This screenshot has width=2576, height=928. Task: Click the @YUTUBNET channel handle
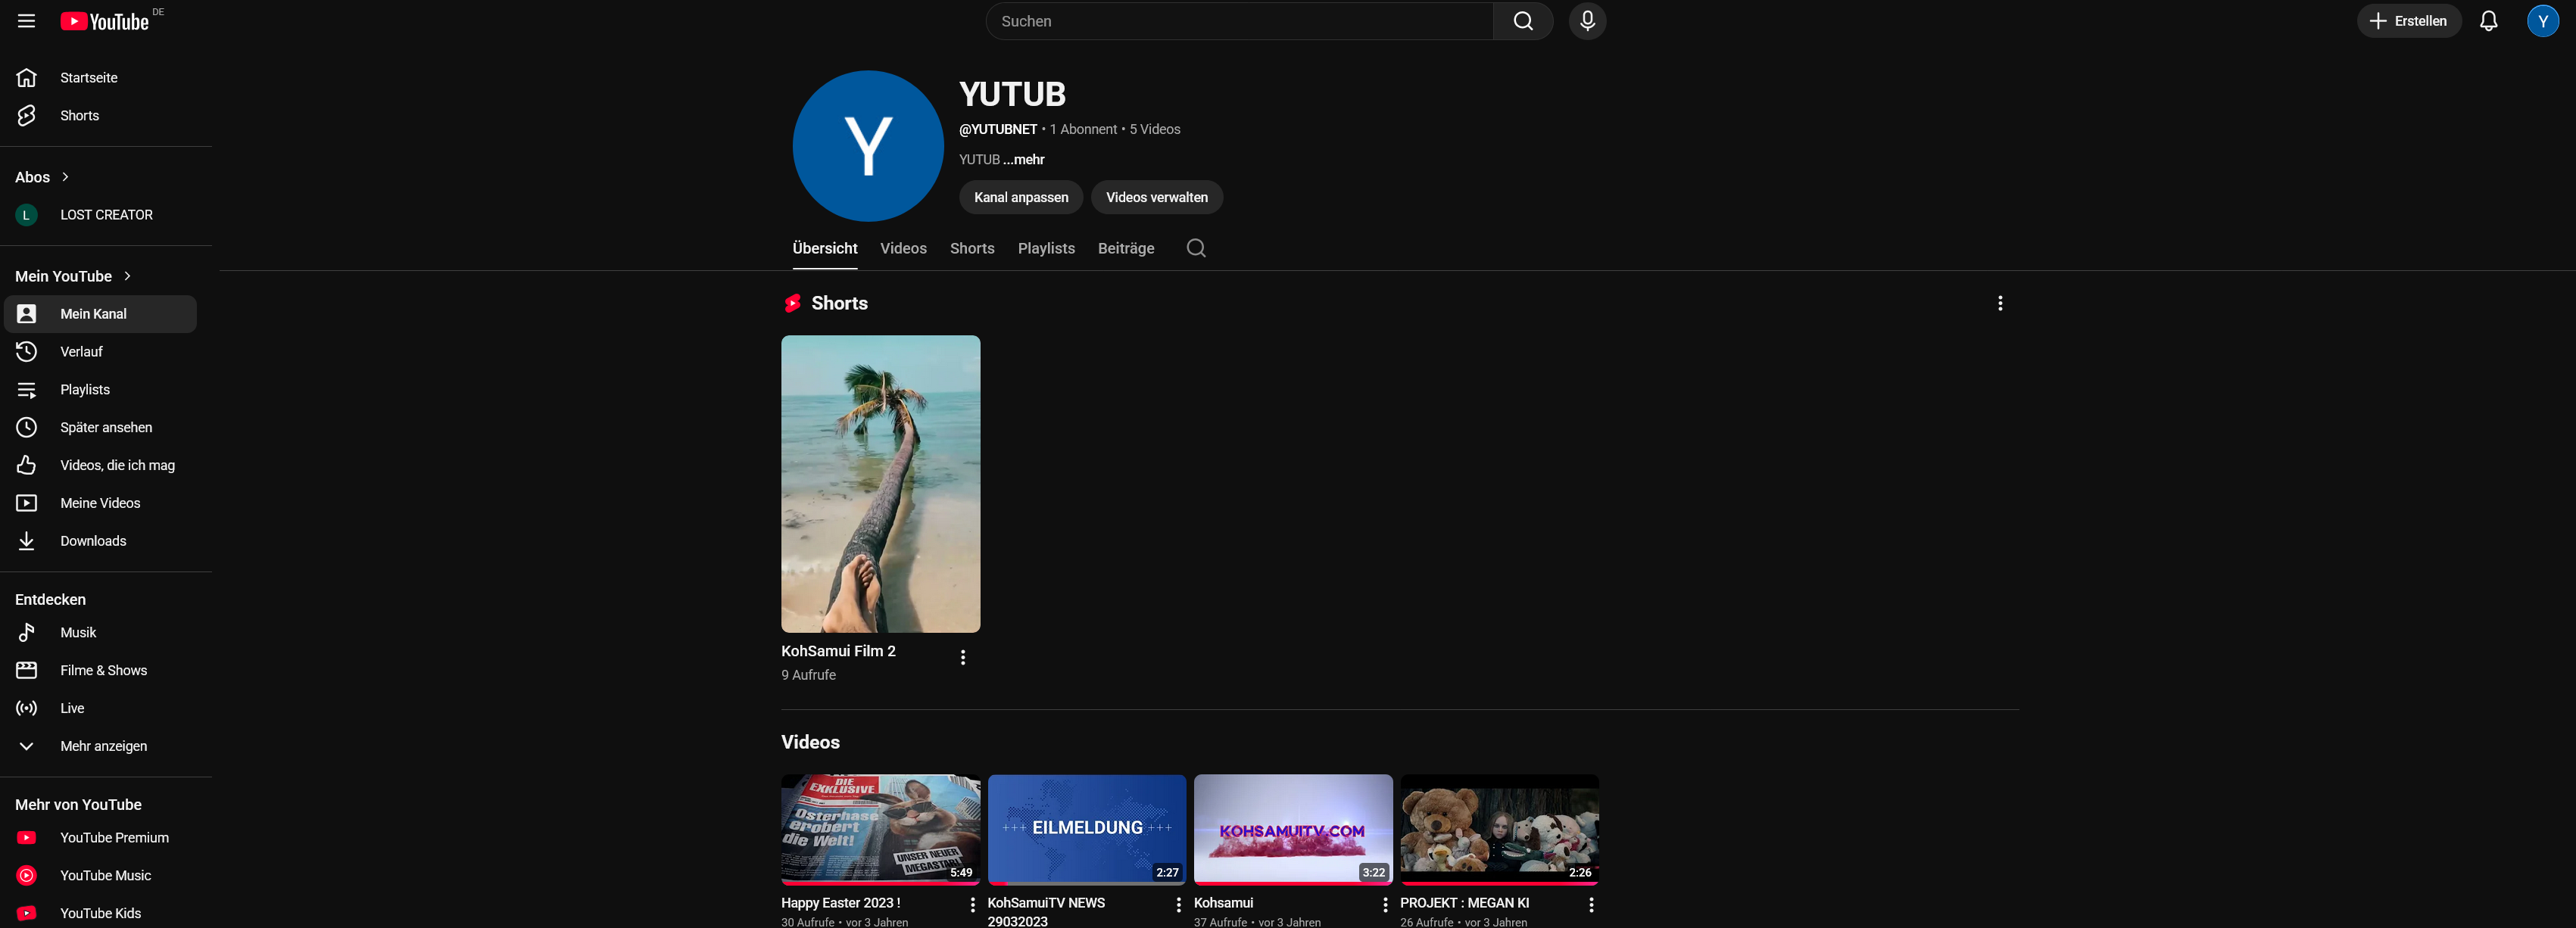click(998, 130)
